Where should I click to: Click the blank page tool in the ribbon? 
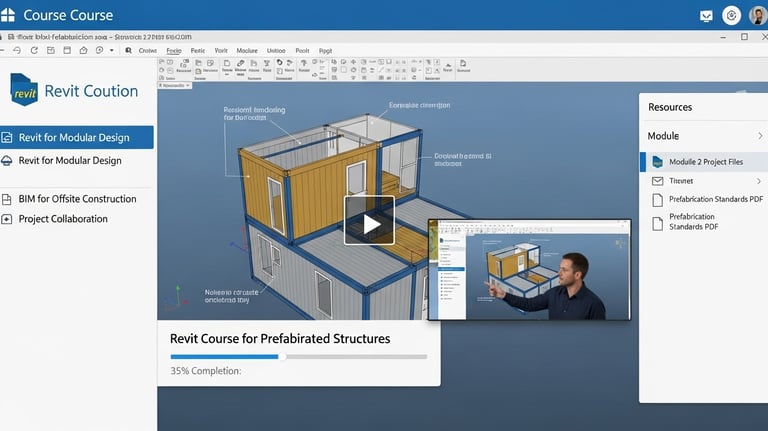click(x=227, y=64)
